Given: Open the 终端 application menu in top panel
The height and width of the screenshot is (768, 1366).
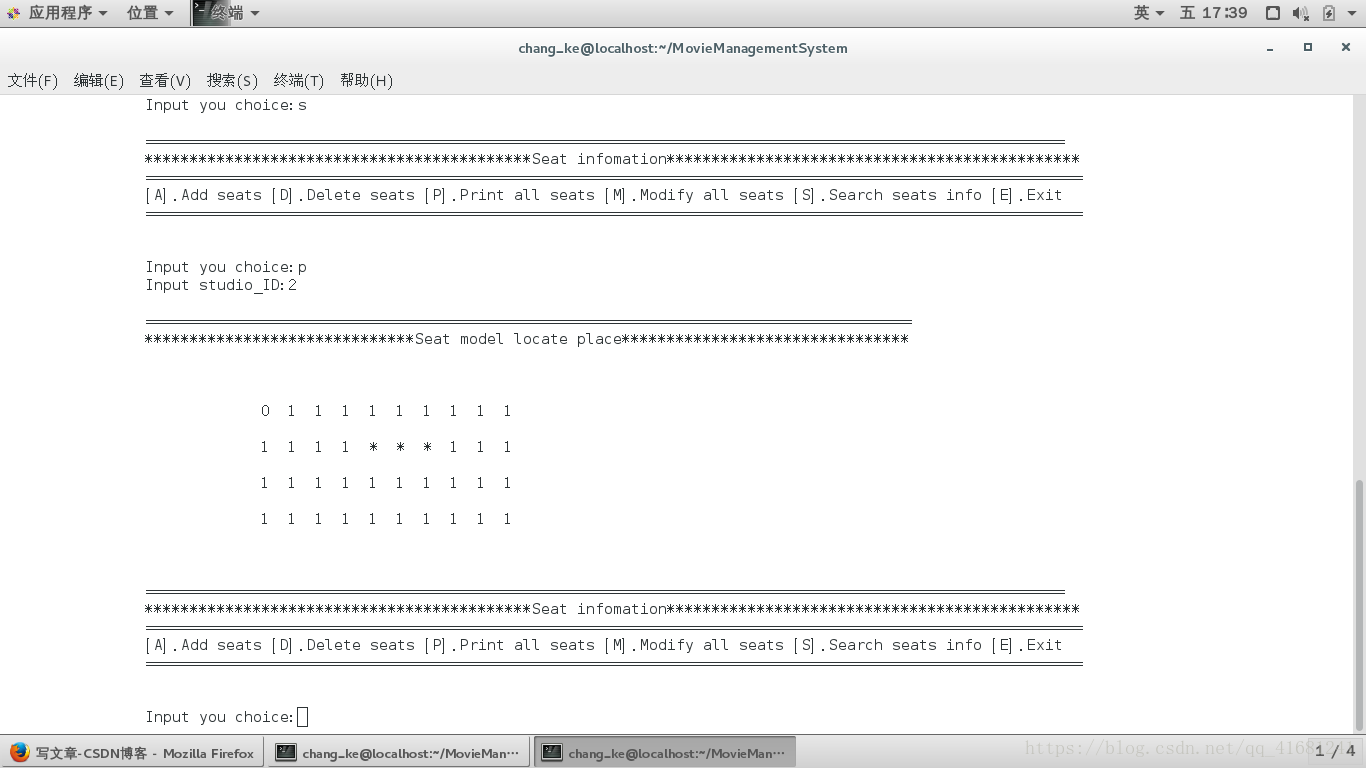Looking at the screenshot, I should 227,13.
